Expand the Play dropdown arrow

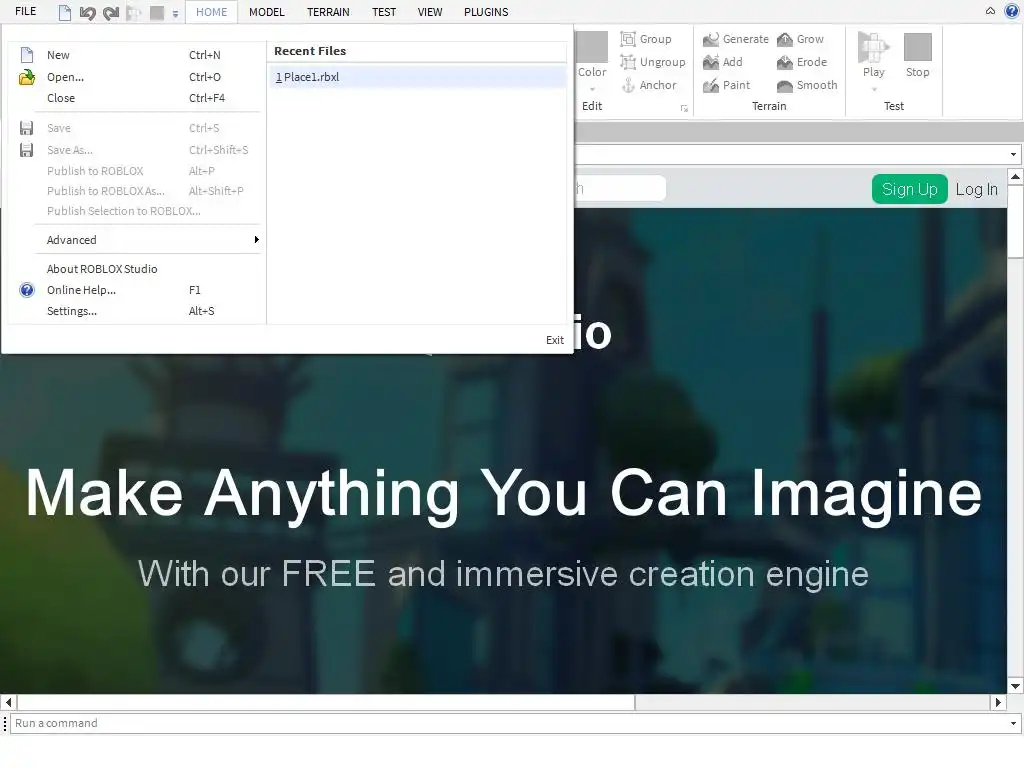coord(874,89)
